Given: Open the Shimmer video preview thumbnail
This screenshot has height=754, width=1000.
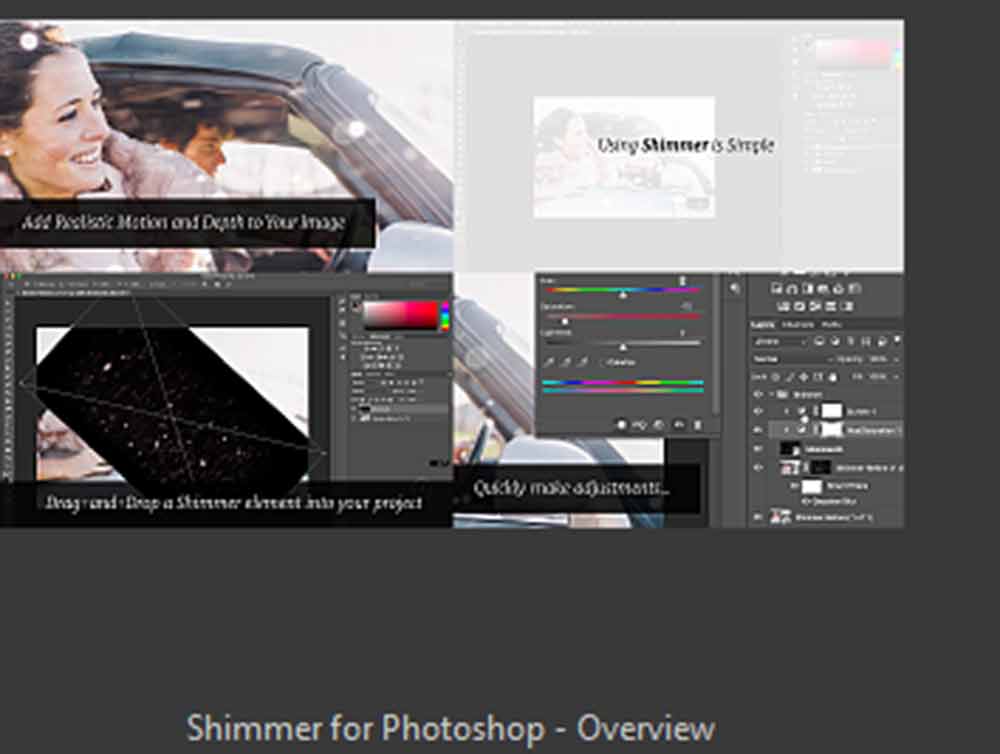Looking at the screenshot, I should pyautogui.click(x=452, y=273).
